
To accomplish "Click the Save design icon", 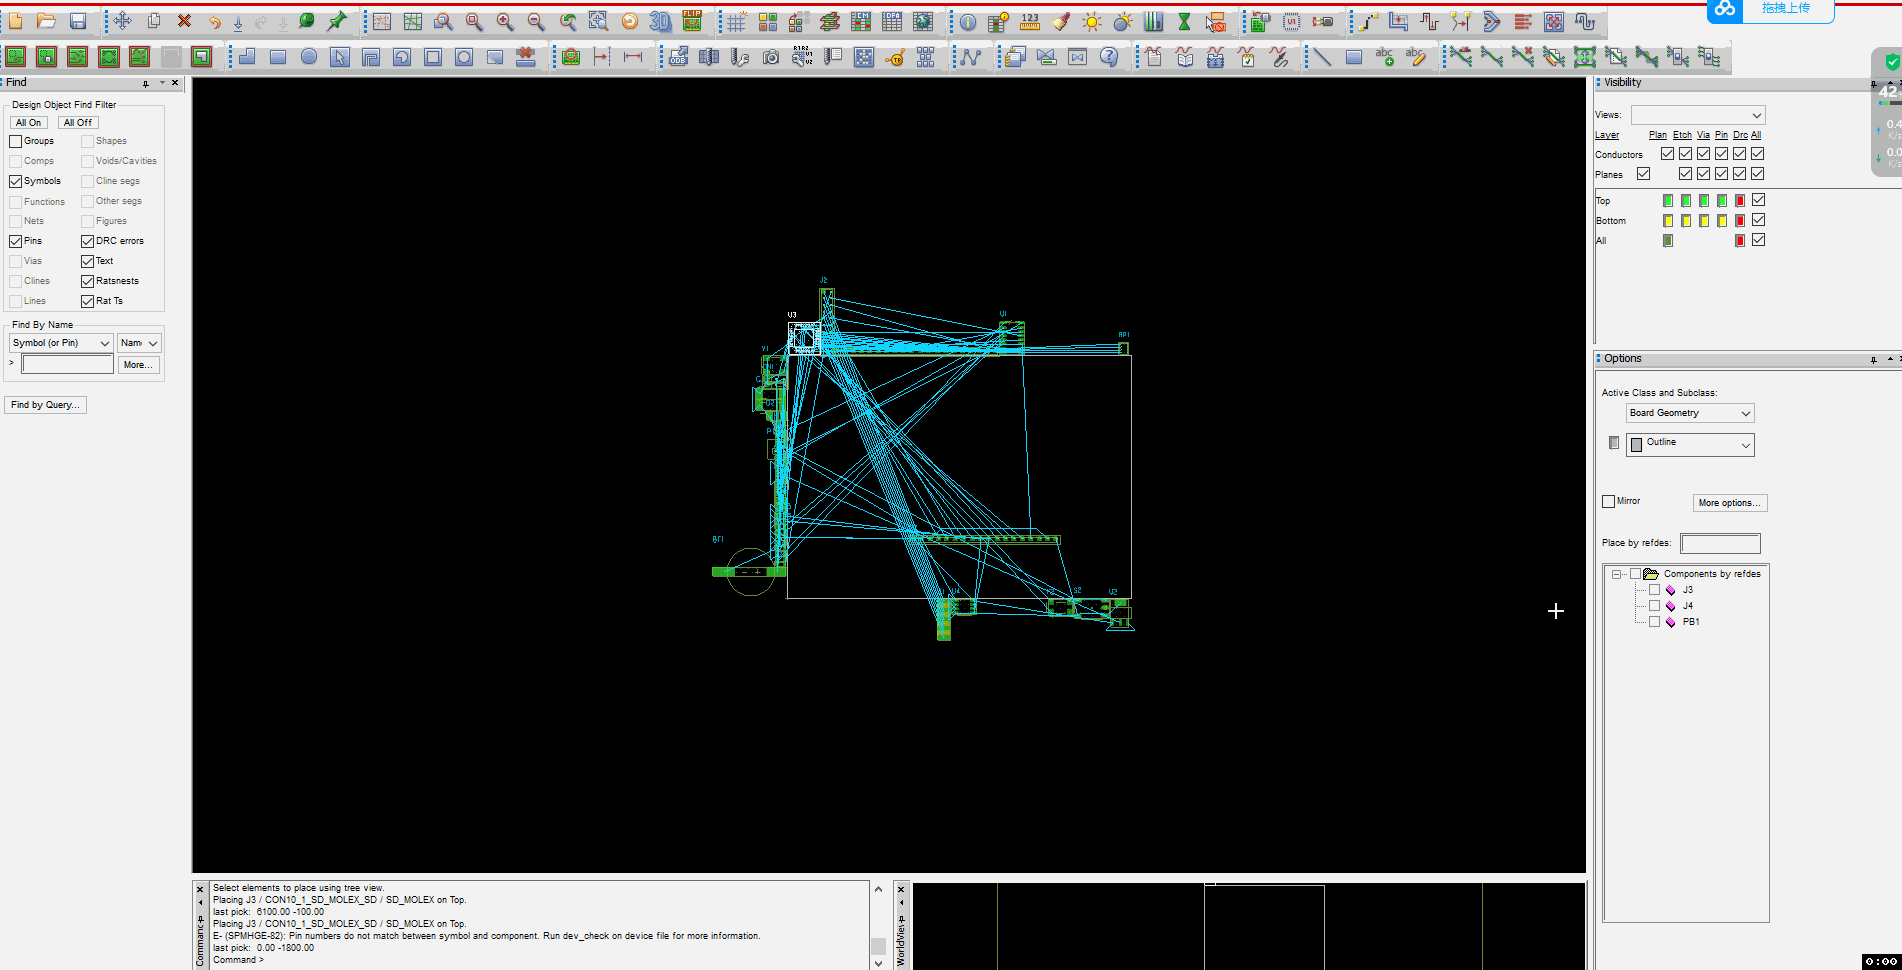I will pos(78,21).
